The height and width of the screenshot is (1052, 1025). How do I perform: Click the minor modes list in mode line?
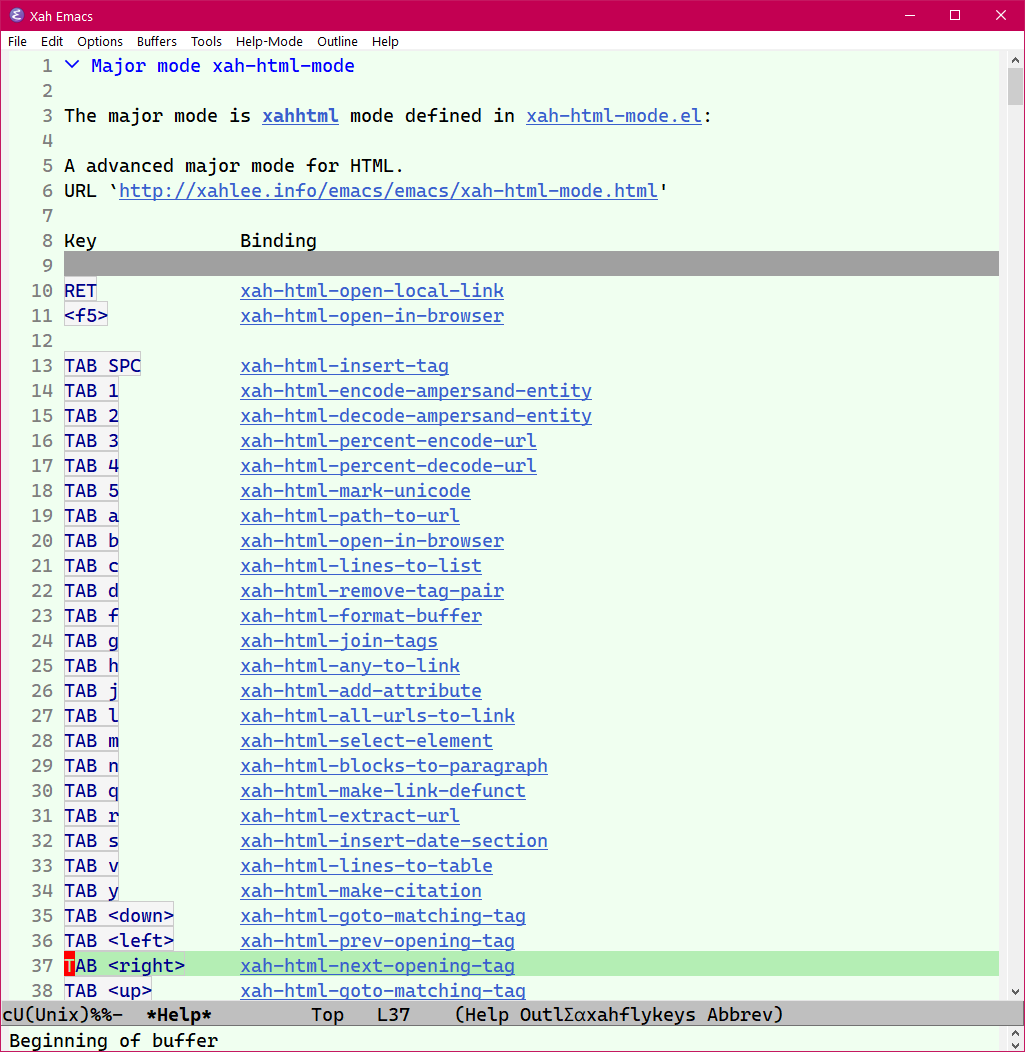click(618, 1015)
